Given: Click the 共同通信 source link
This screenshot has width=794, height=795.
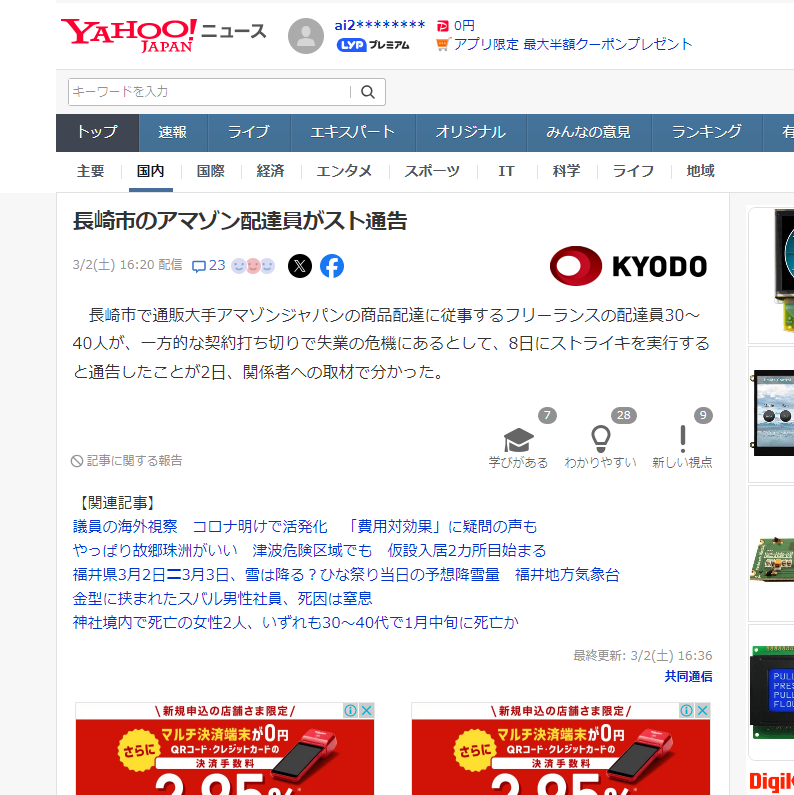Looking at the screenshot, I should 688,676.
